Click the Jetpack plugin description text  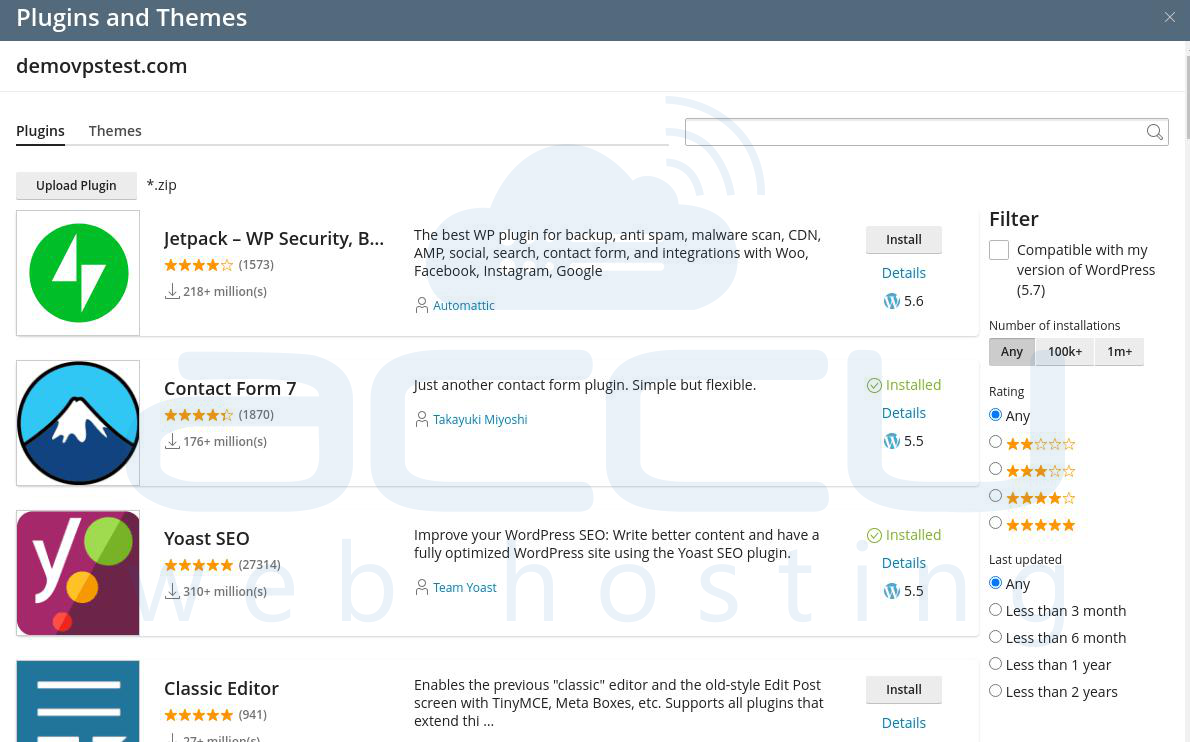(618, 253)
